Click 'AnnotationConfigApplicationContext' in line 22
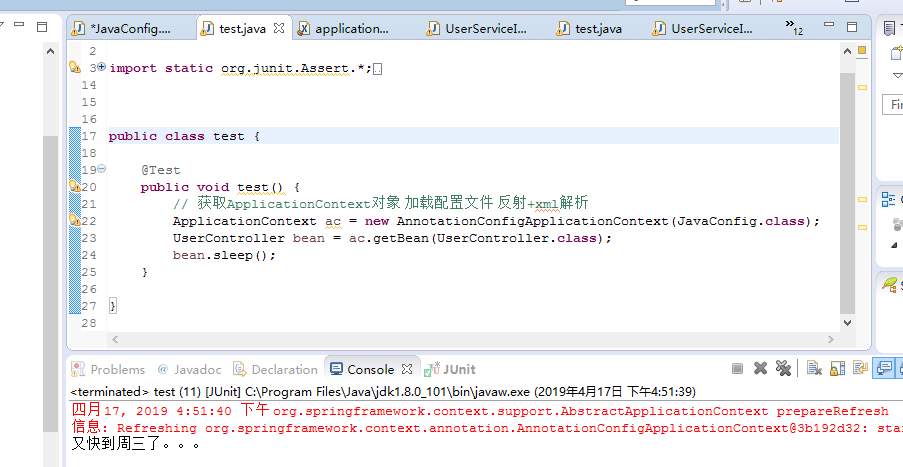This screenshot has width=903, height=467. pos(532,221)
